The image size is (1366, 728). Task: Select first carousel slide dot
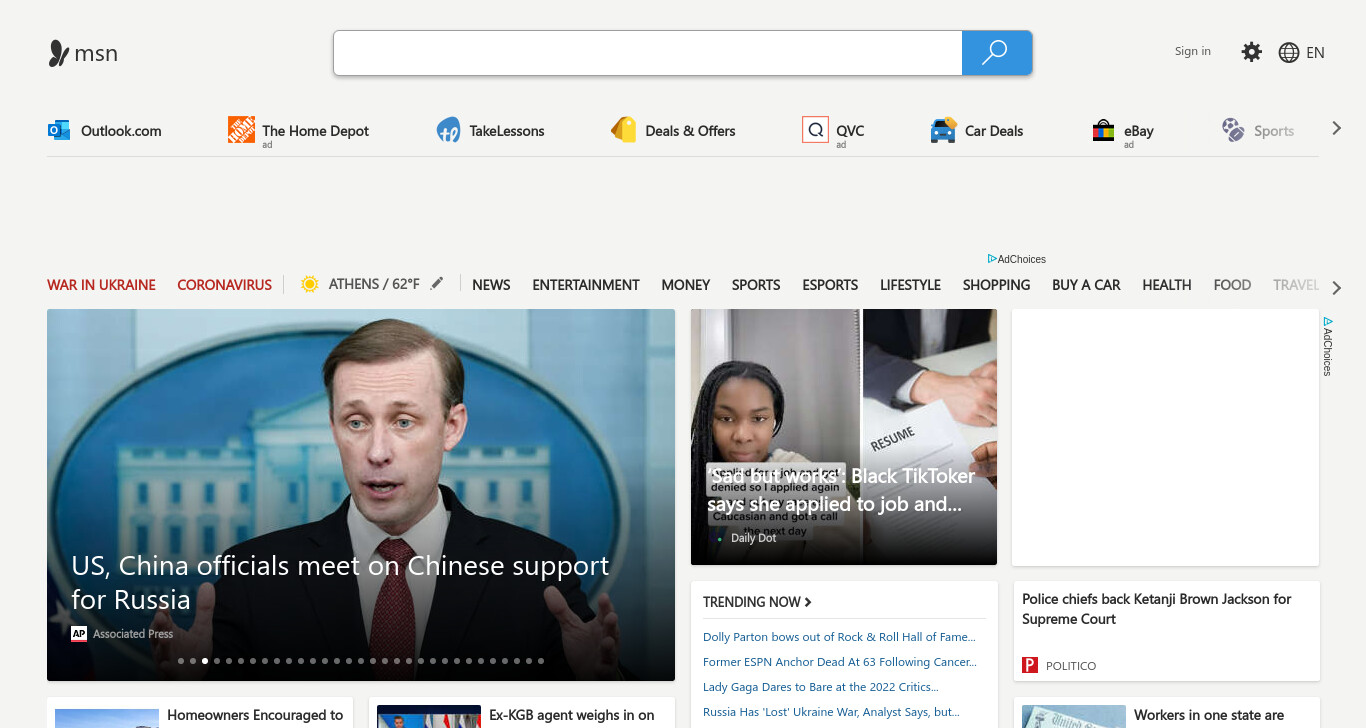[x=181, y=661]
